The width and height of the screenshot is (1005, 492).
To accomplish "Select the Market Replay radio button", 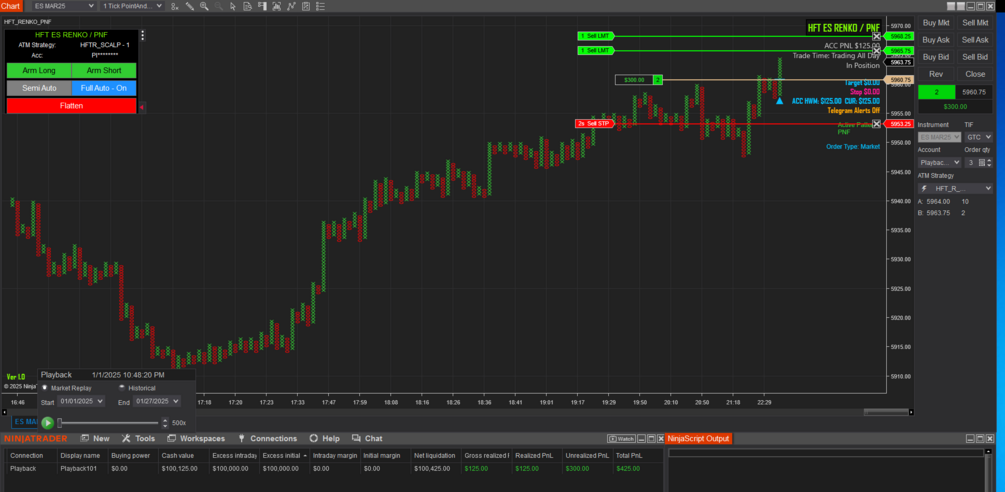I will [44, 388].
